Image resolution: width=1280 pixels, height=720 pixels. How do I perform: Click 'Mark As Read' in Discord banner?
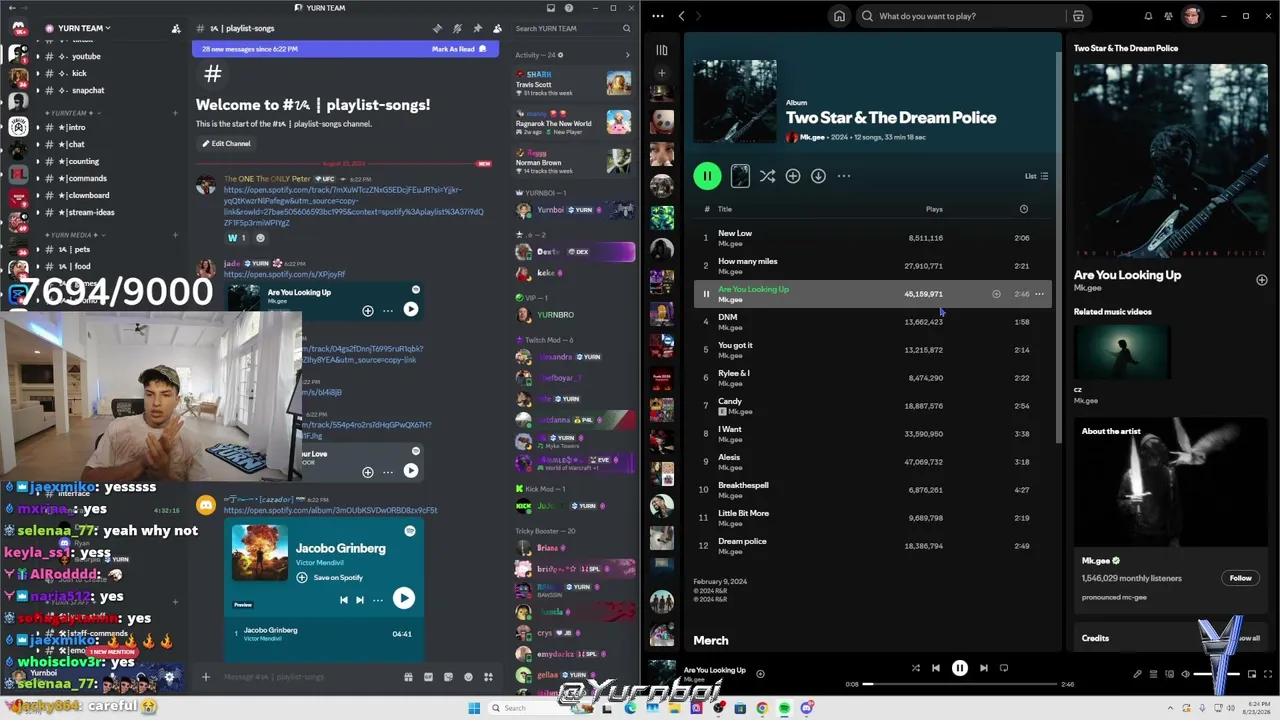coord(458,49)
